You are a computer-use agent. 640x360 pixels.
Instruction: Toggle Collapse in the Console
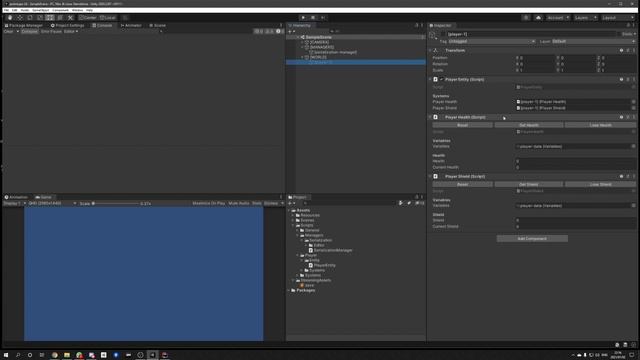click(x=29, y=31)
